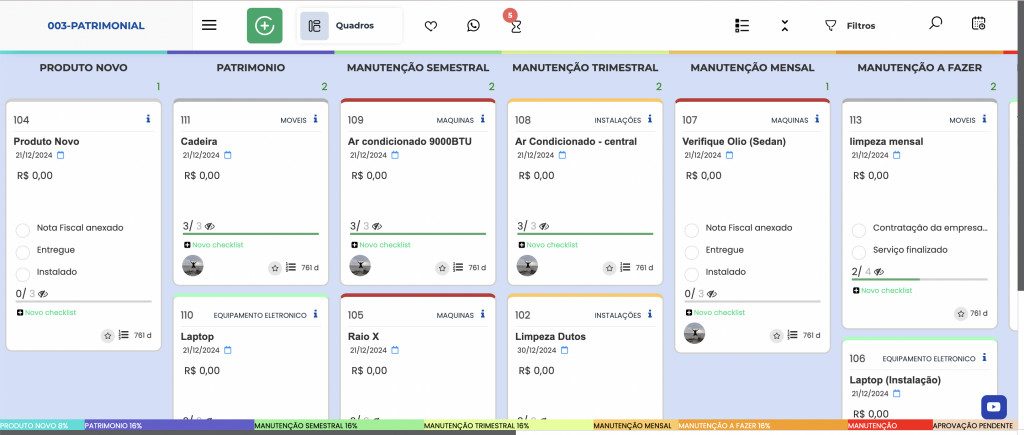Click 'Novo checklist' on card 104

pos(47,313)
